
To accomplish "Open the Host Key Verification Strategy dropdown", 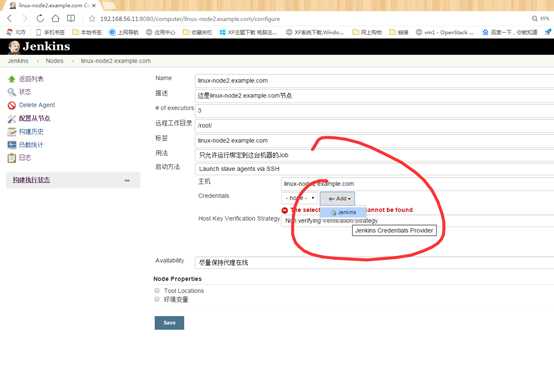I will point(418,220).
